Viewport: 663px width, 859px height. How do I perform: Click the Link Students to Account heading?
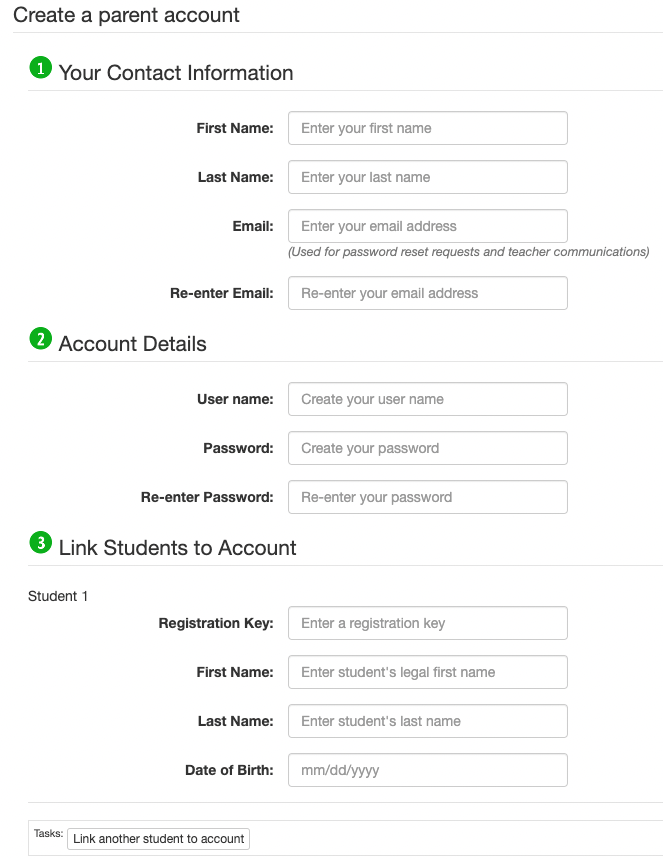[177, 548]
